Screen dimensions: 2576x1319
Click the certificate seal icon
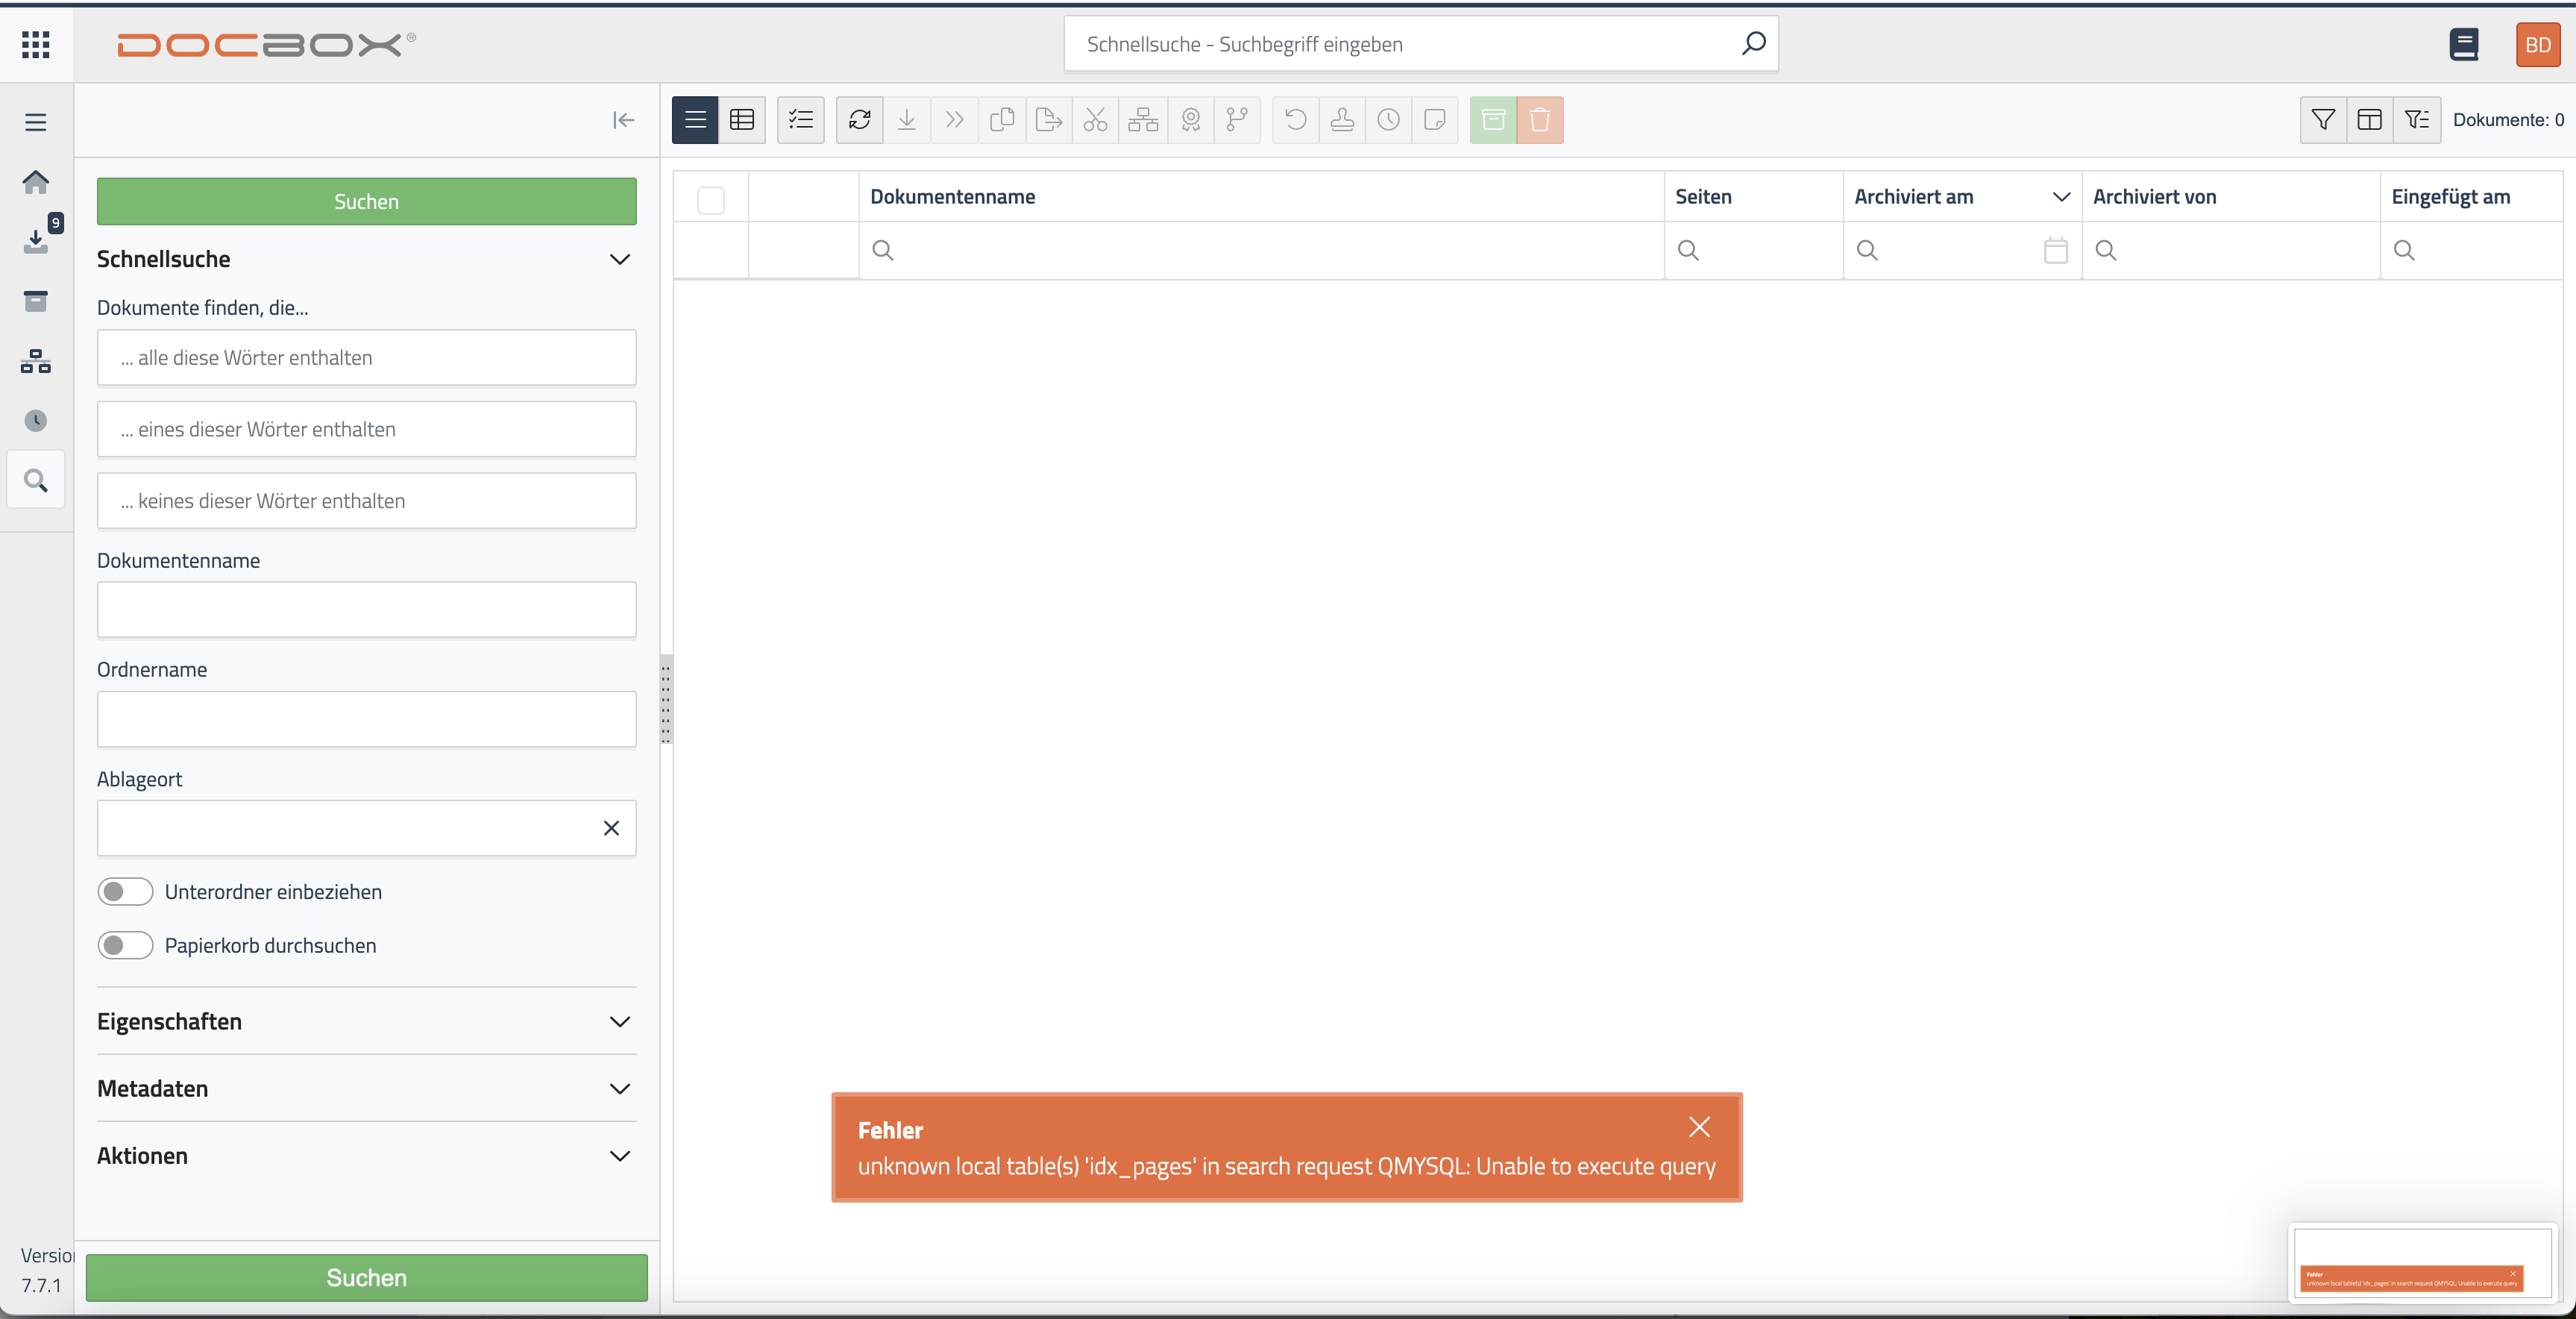[1191, 120]
